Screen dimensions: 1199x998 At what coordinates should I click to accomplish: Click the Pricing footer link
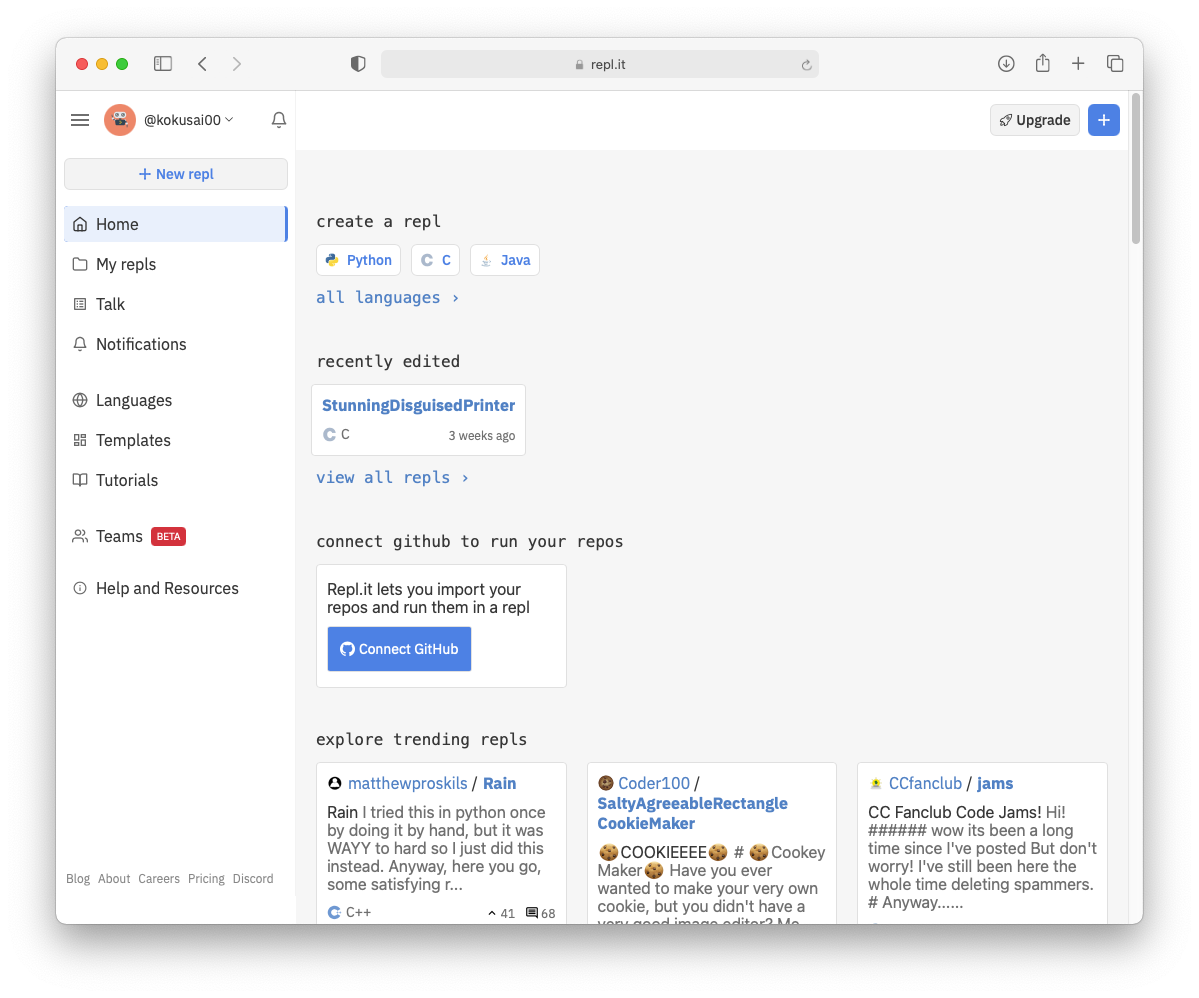point(206,879)
